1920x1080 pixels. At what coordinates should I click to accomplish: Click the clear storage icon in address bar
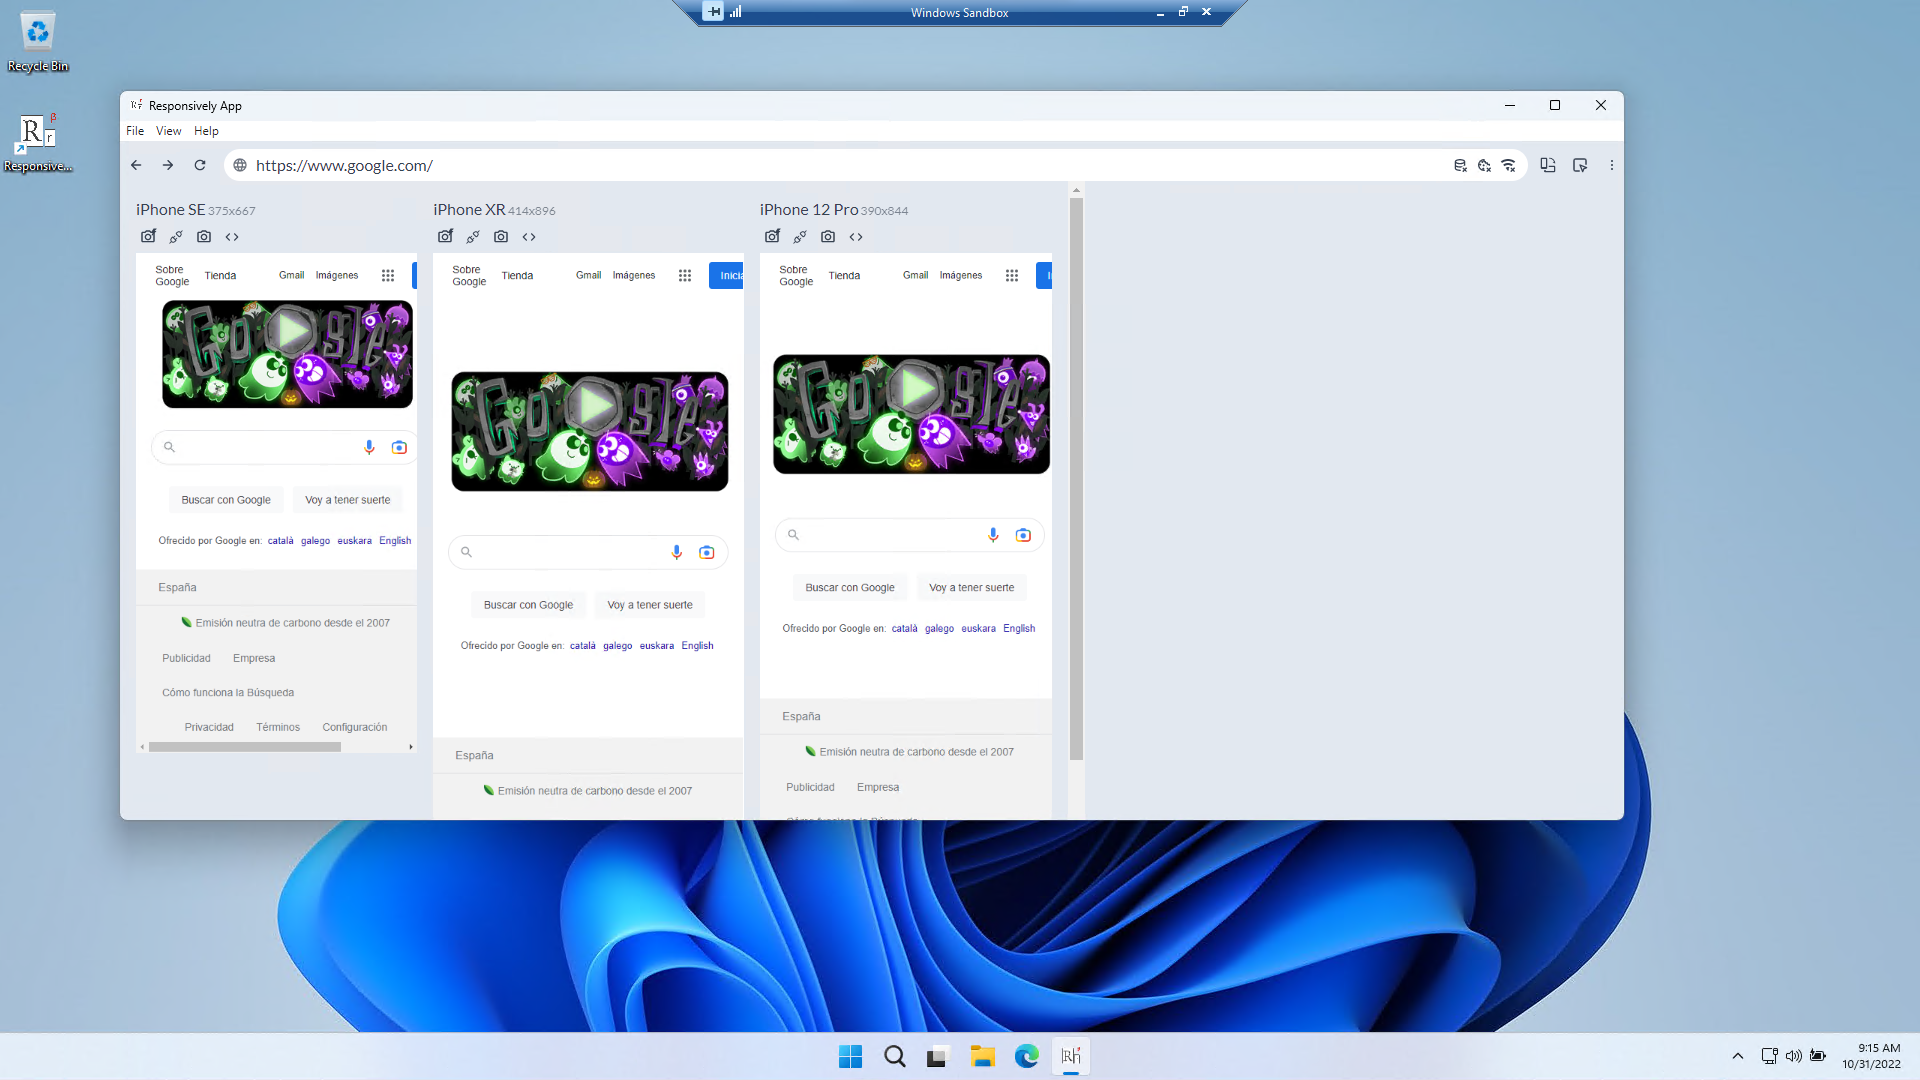point(1460,166)
